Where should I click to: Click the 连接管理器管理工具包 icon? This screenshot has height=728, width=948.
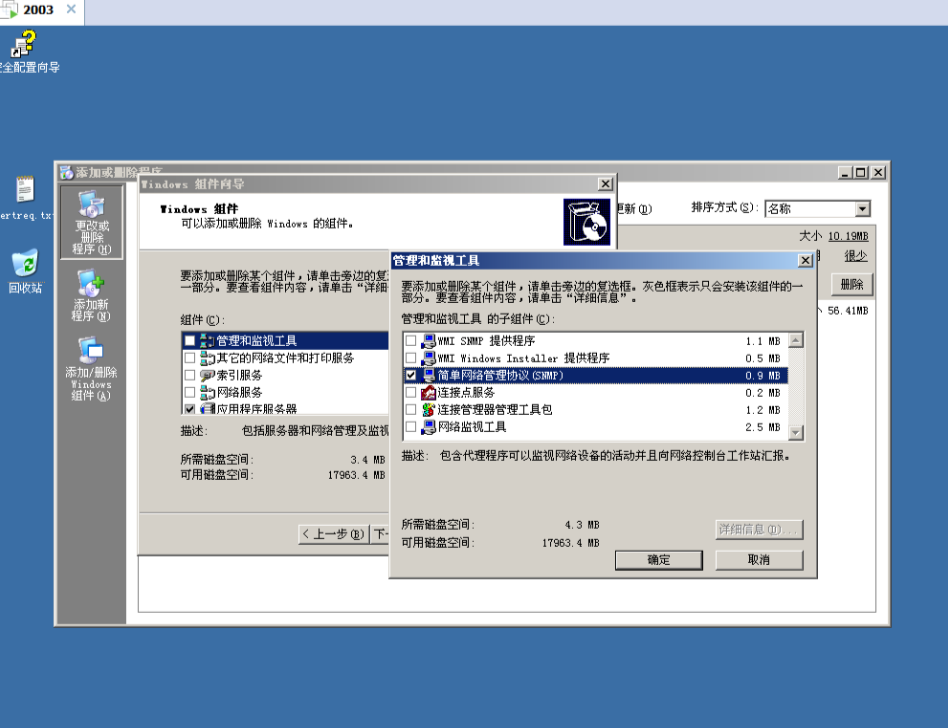[429, 409]
